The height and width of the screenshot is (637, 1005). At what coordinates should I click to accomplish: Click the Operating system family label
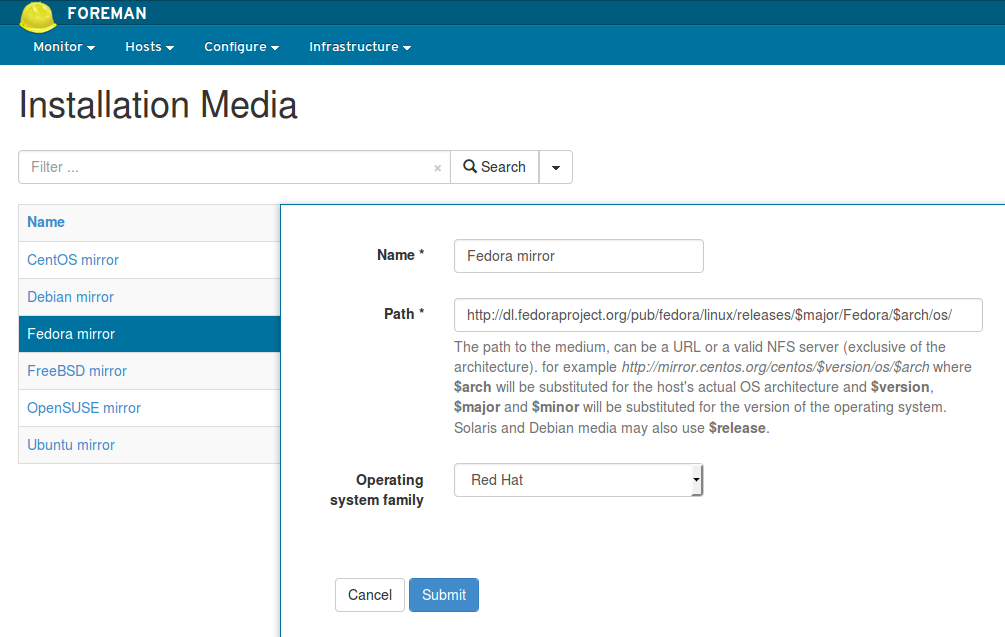[377, 490]
